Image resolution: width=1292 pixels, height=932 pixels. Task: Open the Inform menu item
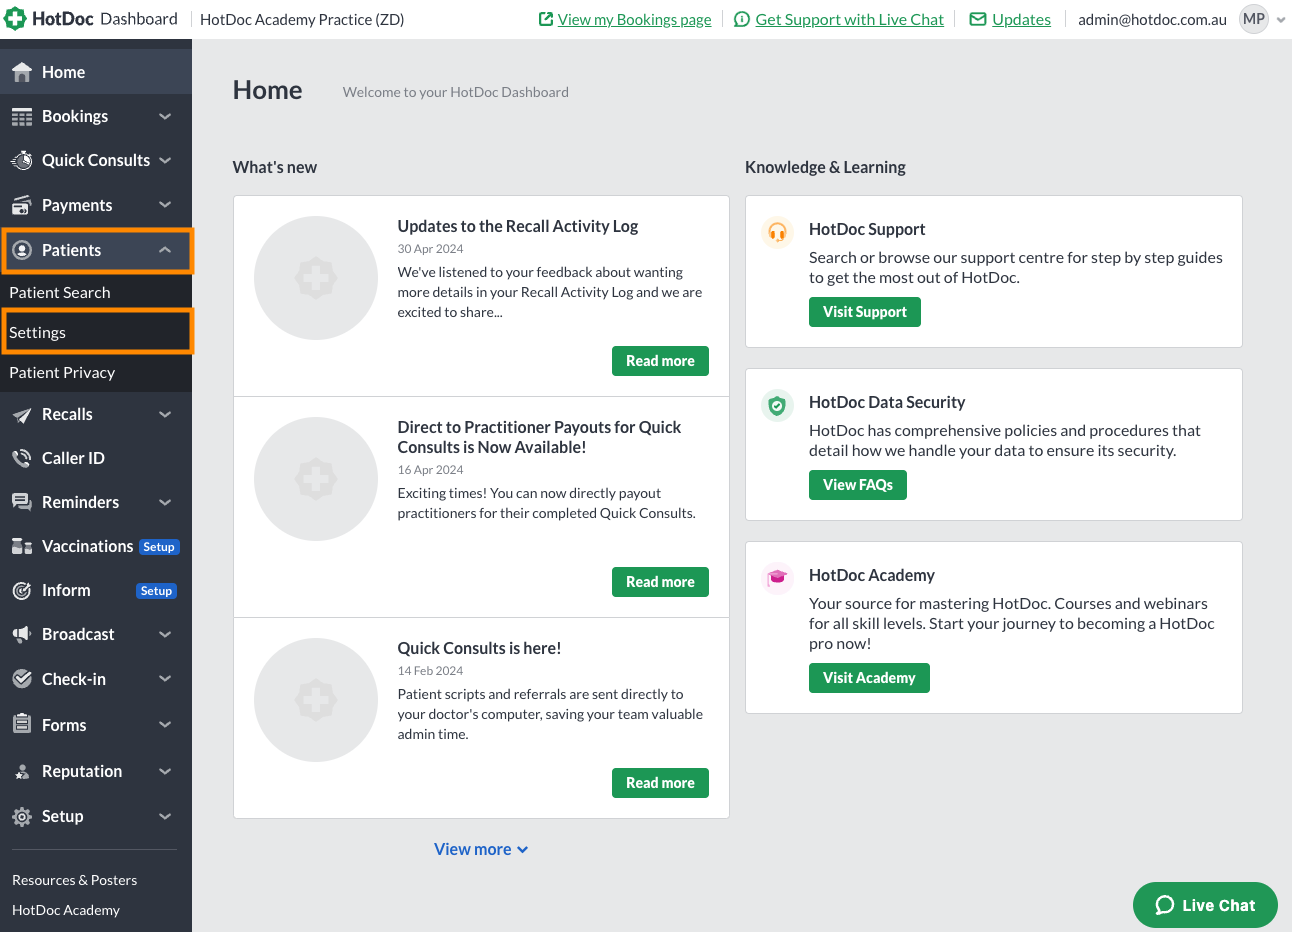[x=96, y=590]
